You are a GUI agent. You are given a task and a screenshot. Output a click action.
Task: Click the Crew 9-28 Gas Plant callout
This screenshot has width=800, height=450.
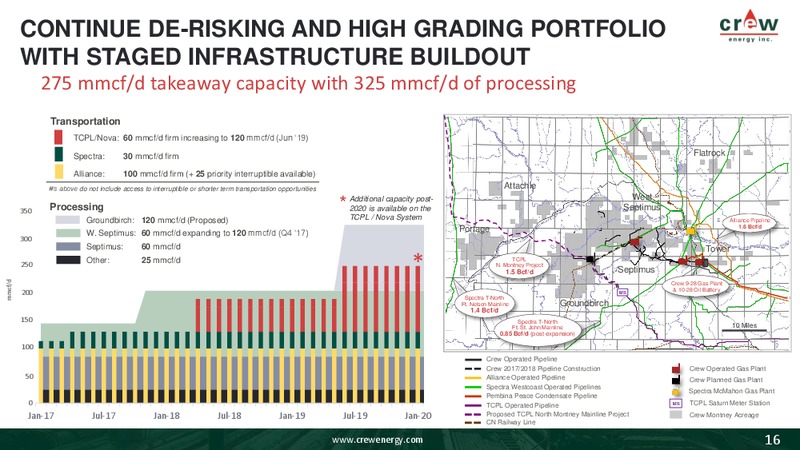tap(696, 286)
